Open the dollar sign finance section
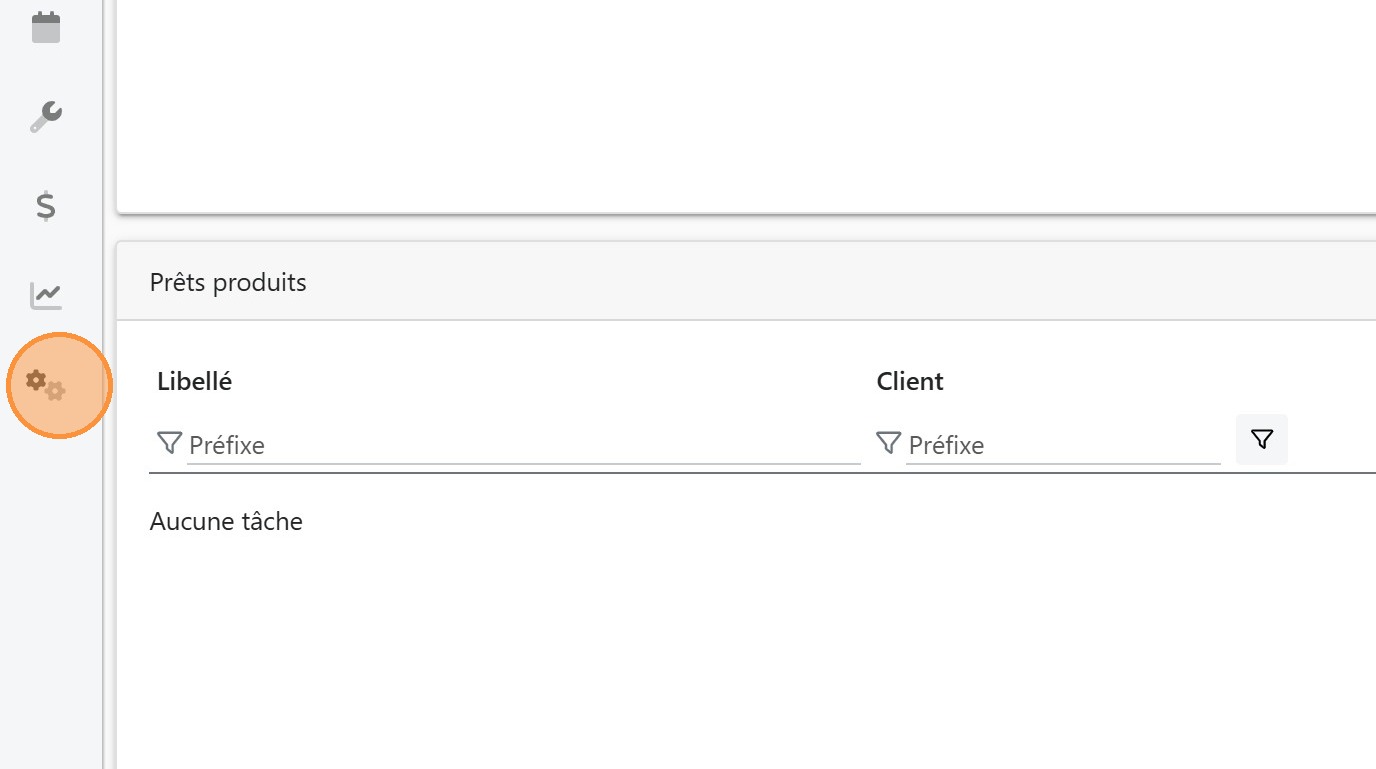 pyautogui.click(x=46, y=206)
